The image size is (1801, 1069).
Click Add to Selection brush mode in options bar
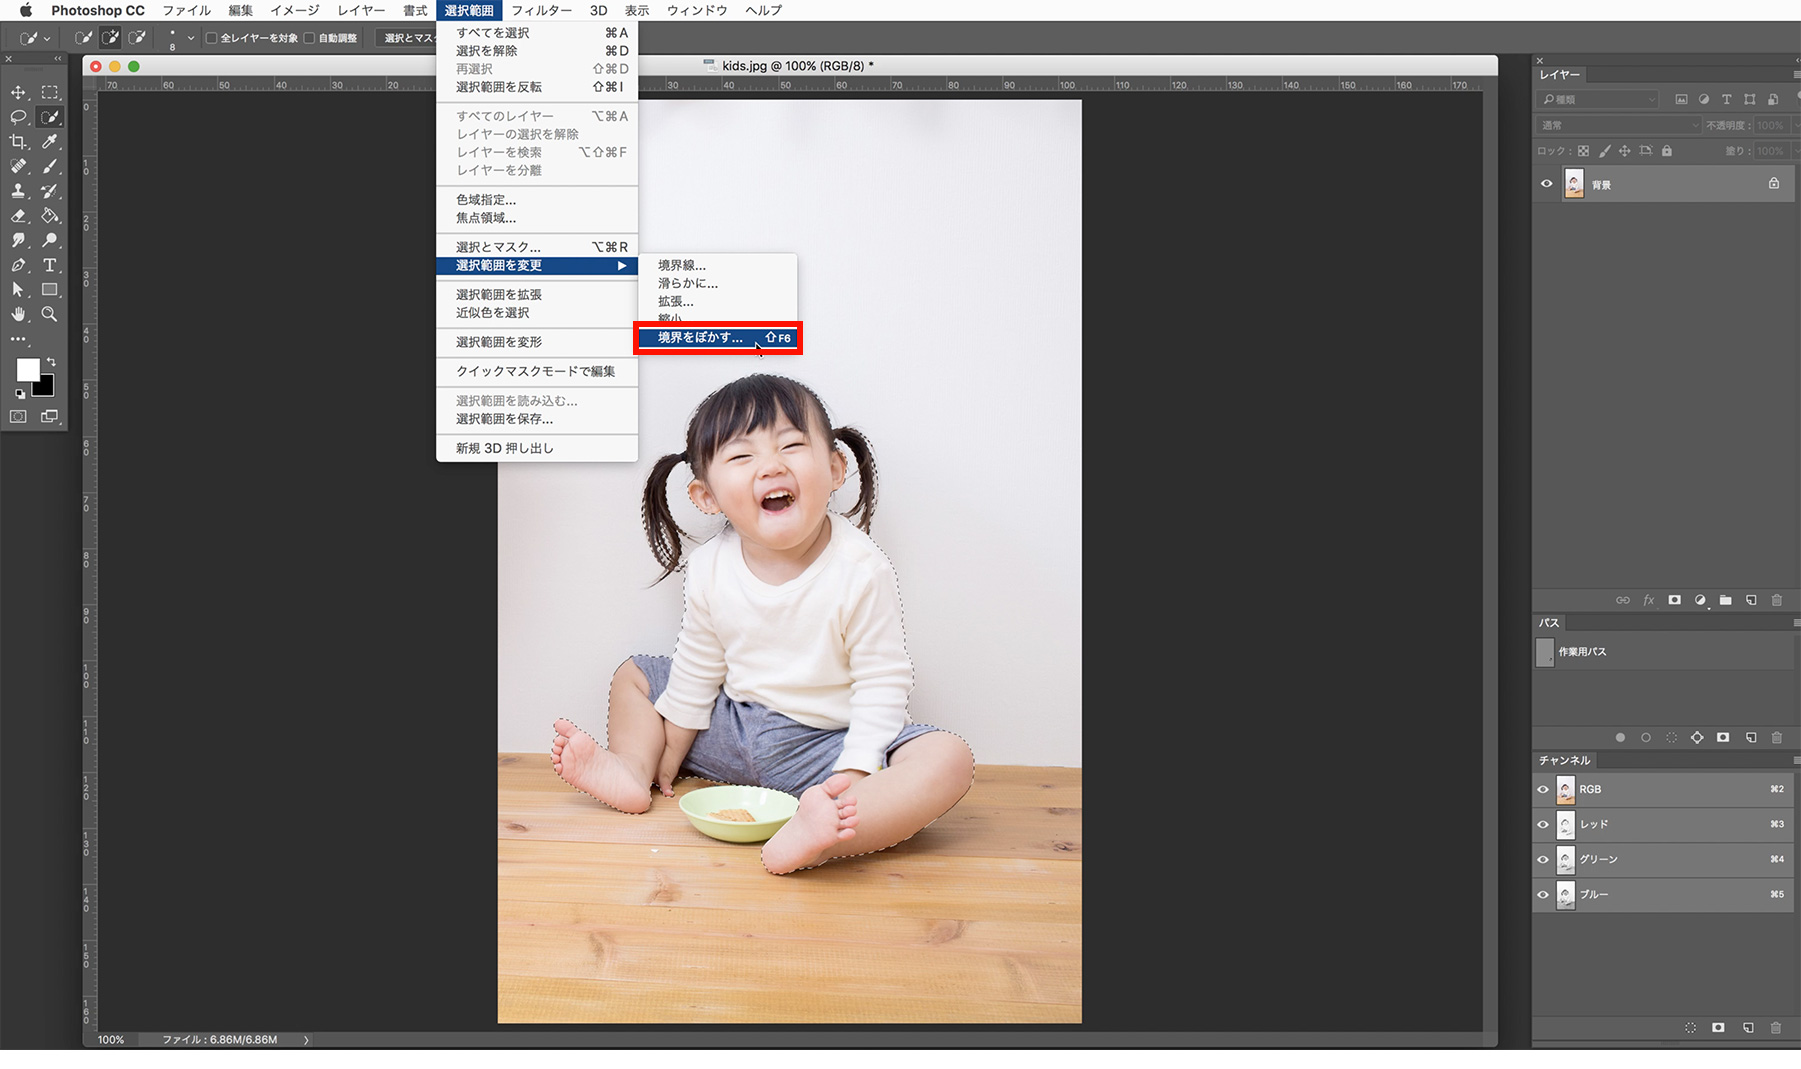(110, 38)
